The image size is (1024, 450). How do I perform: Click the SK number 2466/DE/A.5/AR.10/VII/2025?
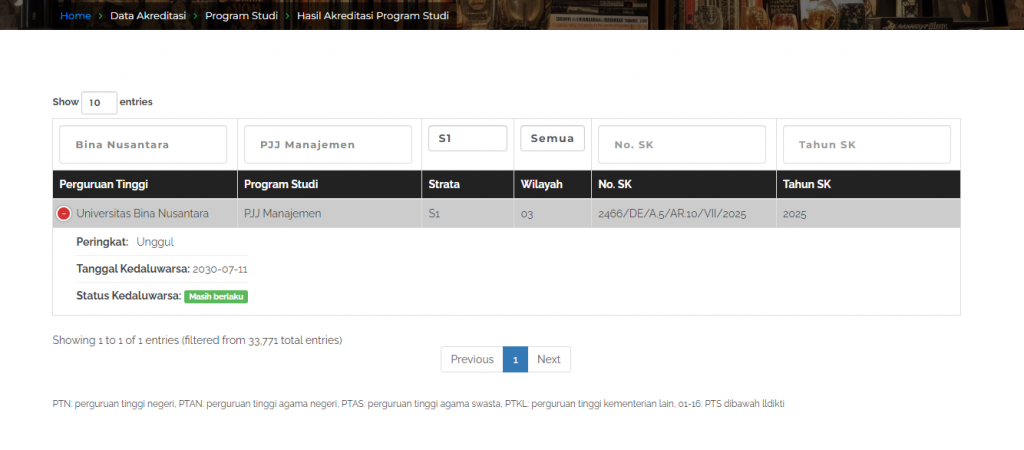click(x=672, y=214)
